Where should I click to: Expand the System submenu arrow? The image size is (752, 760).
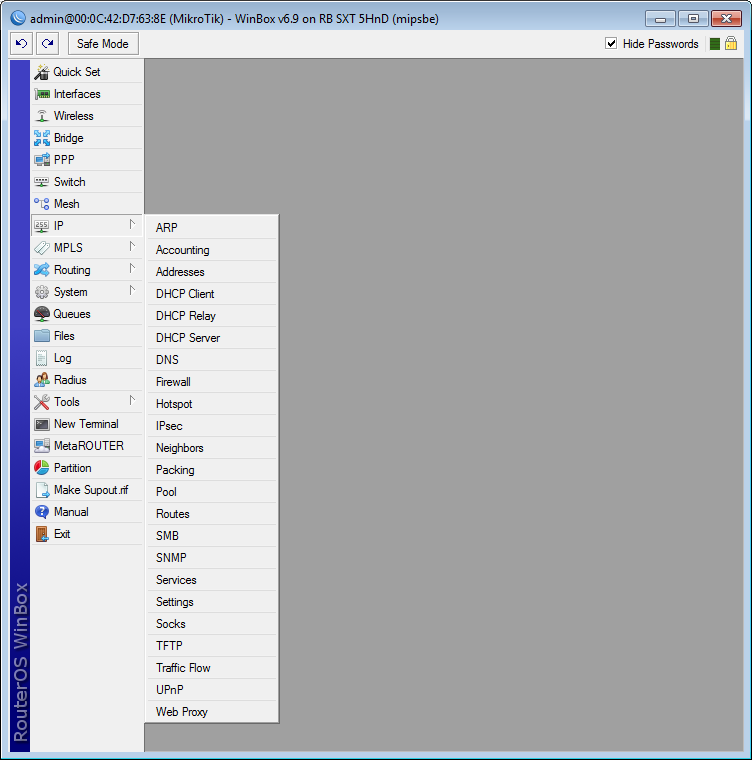[132, 290]
